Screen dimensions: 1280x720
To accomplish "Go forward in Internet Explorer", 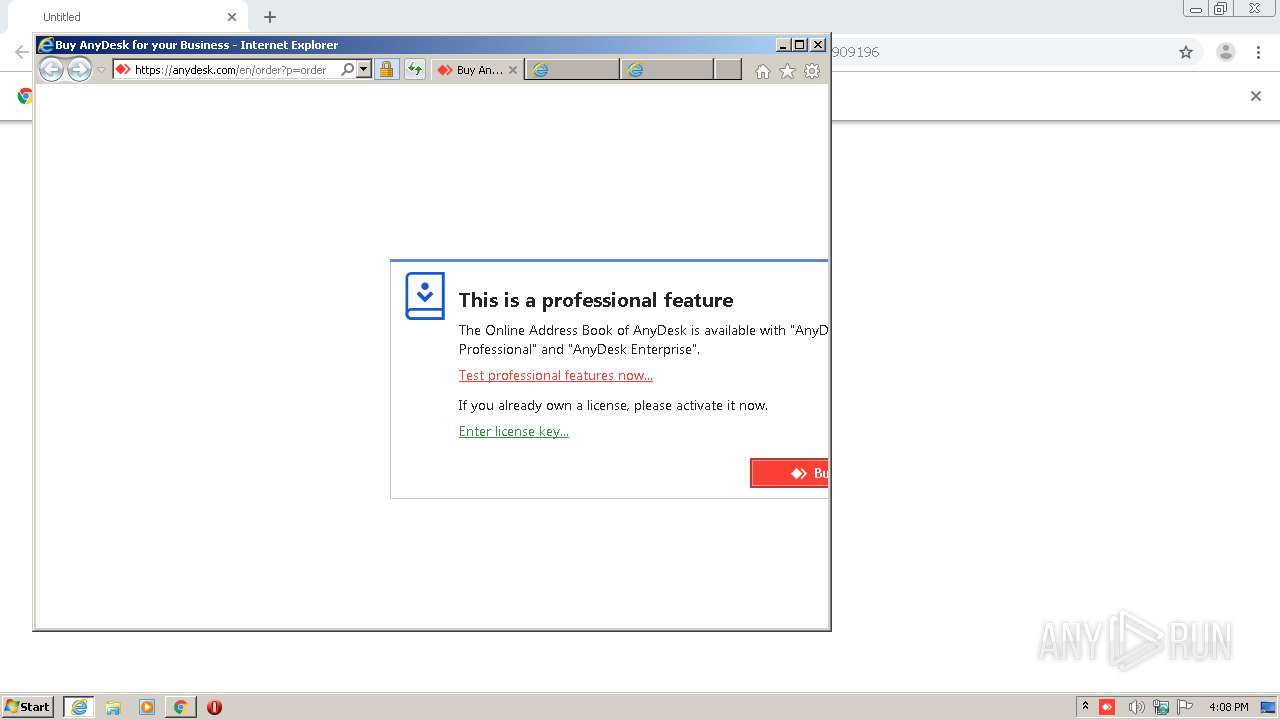I will 79,69.
